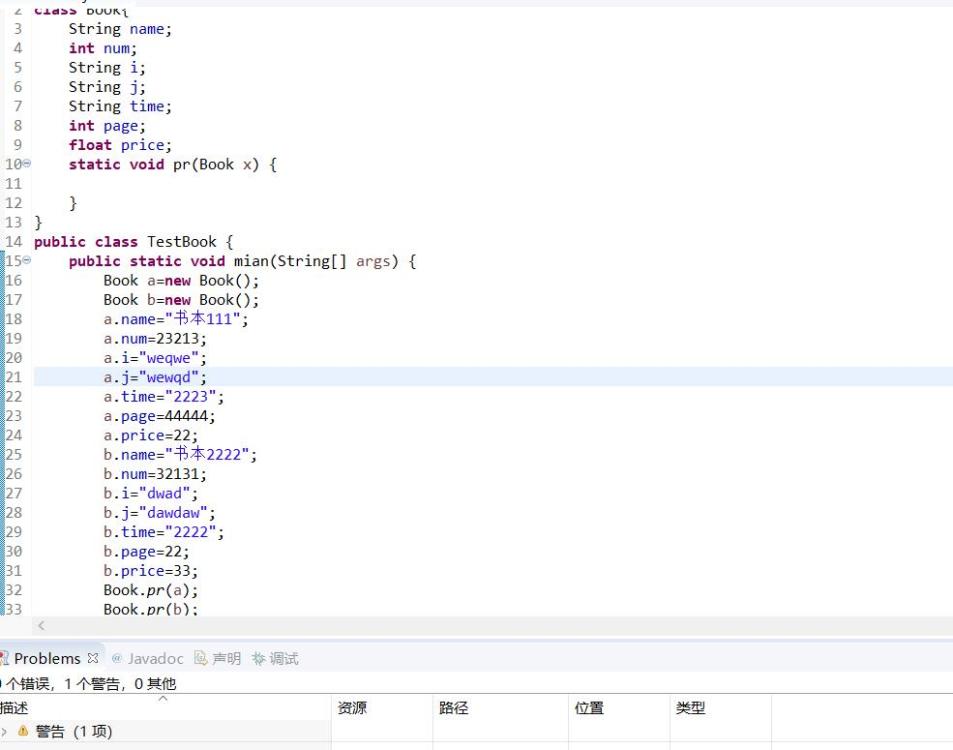
Task: Click line 'Book b=new Book();'
Action: 181,300
